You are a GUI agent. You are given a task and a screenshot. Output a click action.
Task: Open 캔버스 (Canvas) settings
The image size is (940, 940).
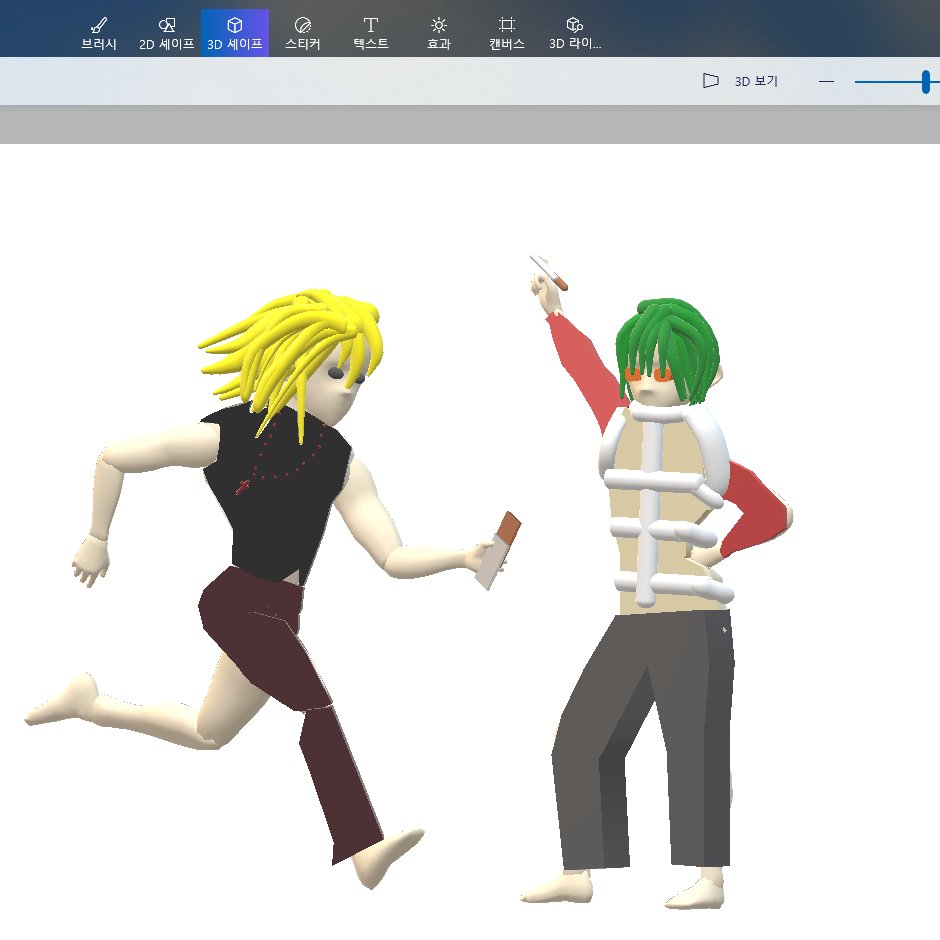tap(506, 31)
